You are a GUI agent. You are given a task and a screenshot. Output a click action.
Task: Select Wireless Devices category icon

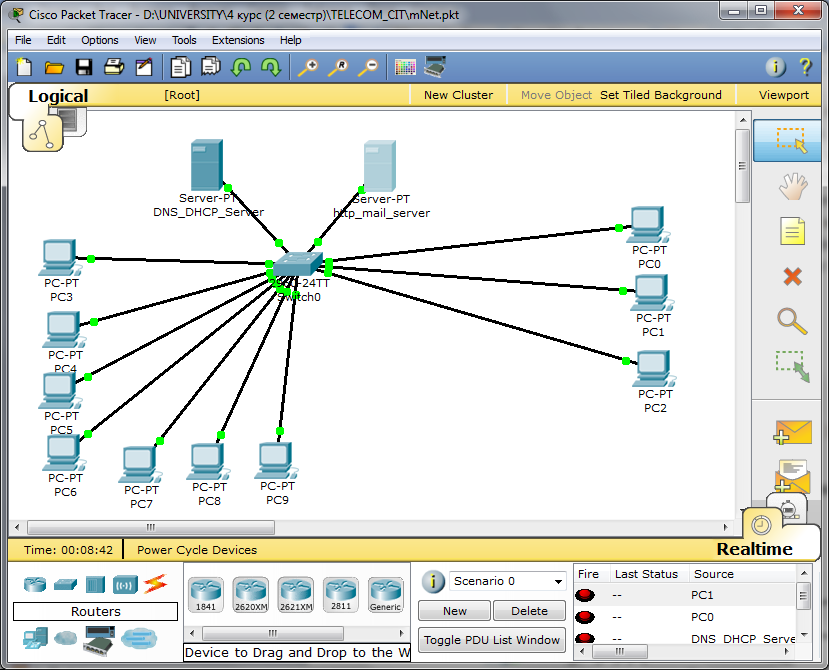(125, 585)
